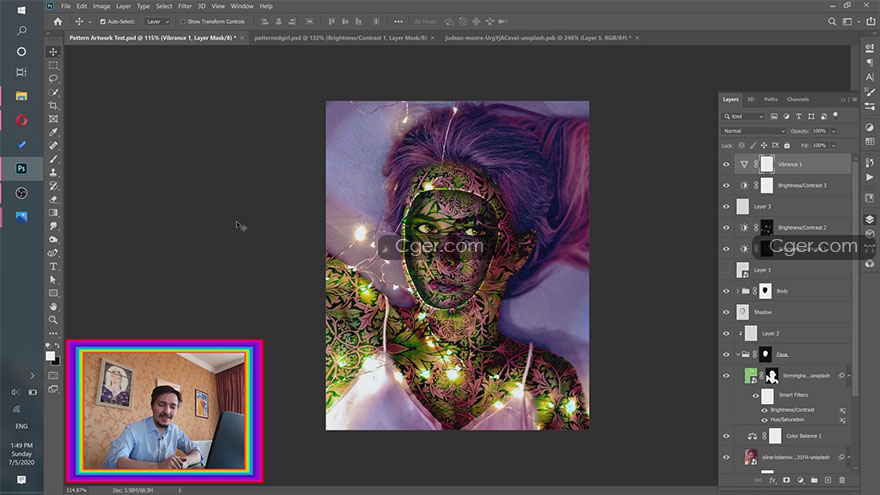Select the Path Selection arrow tool
This screenshot has height=495, width=880.
[x=53, y=279]
